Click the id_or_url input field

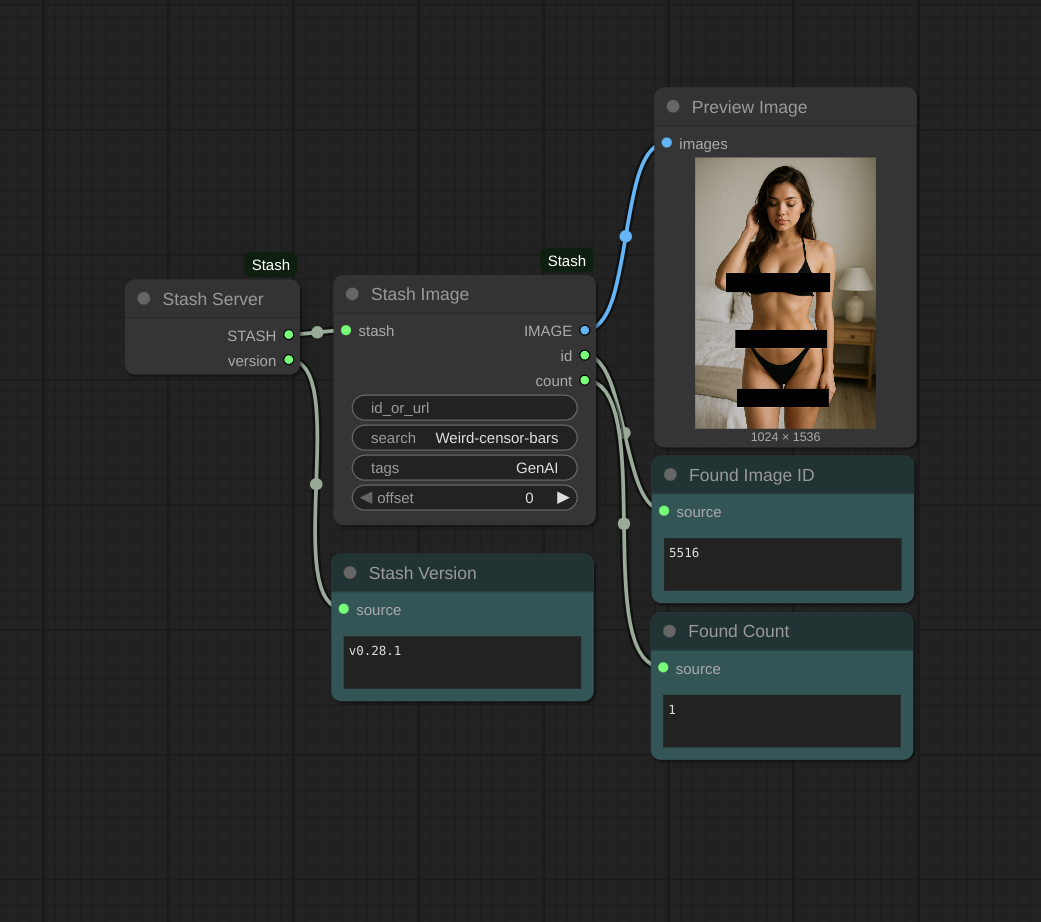tap(465, 408)
